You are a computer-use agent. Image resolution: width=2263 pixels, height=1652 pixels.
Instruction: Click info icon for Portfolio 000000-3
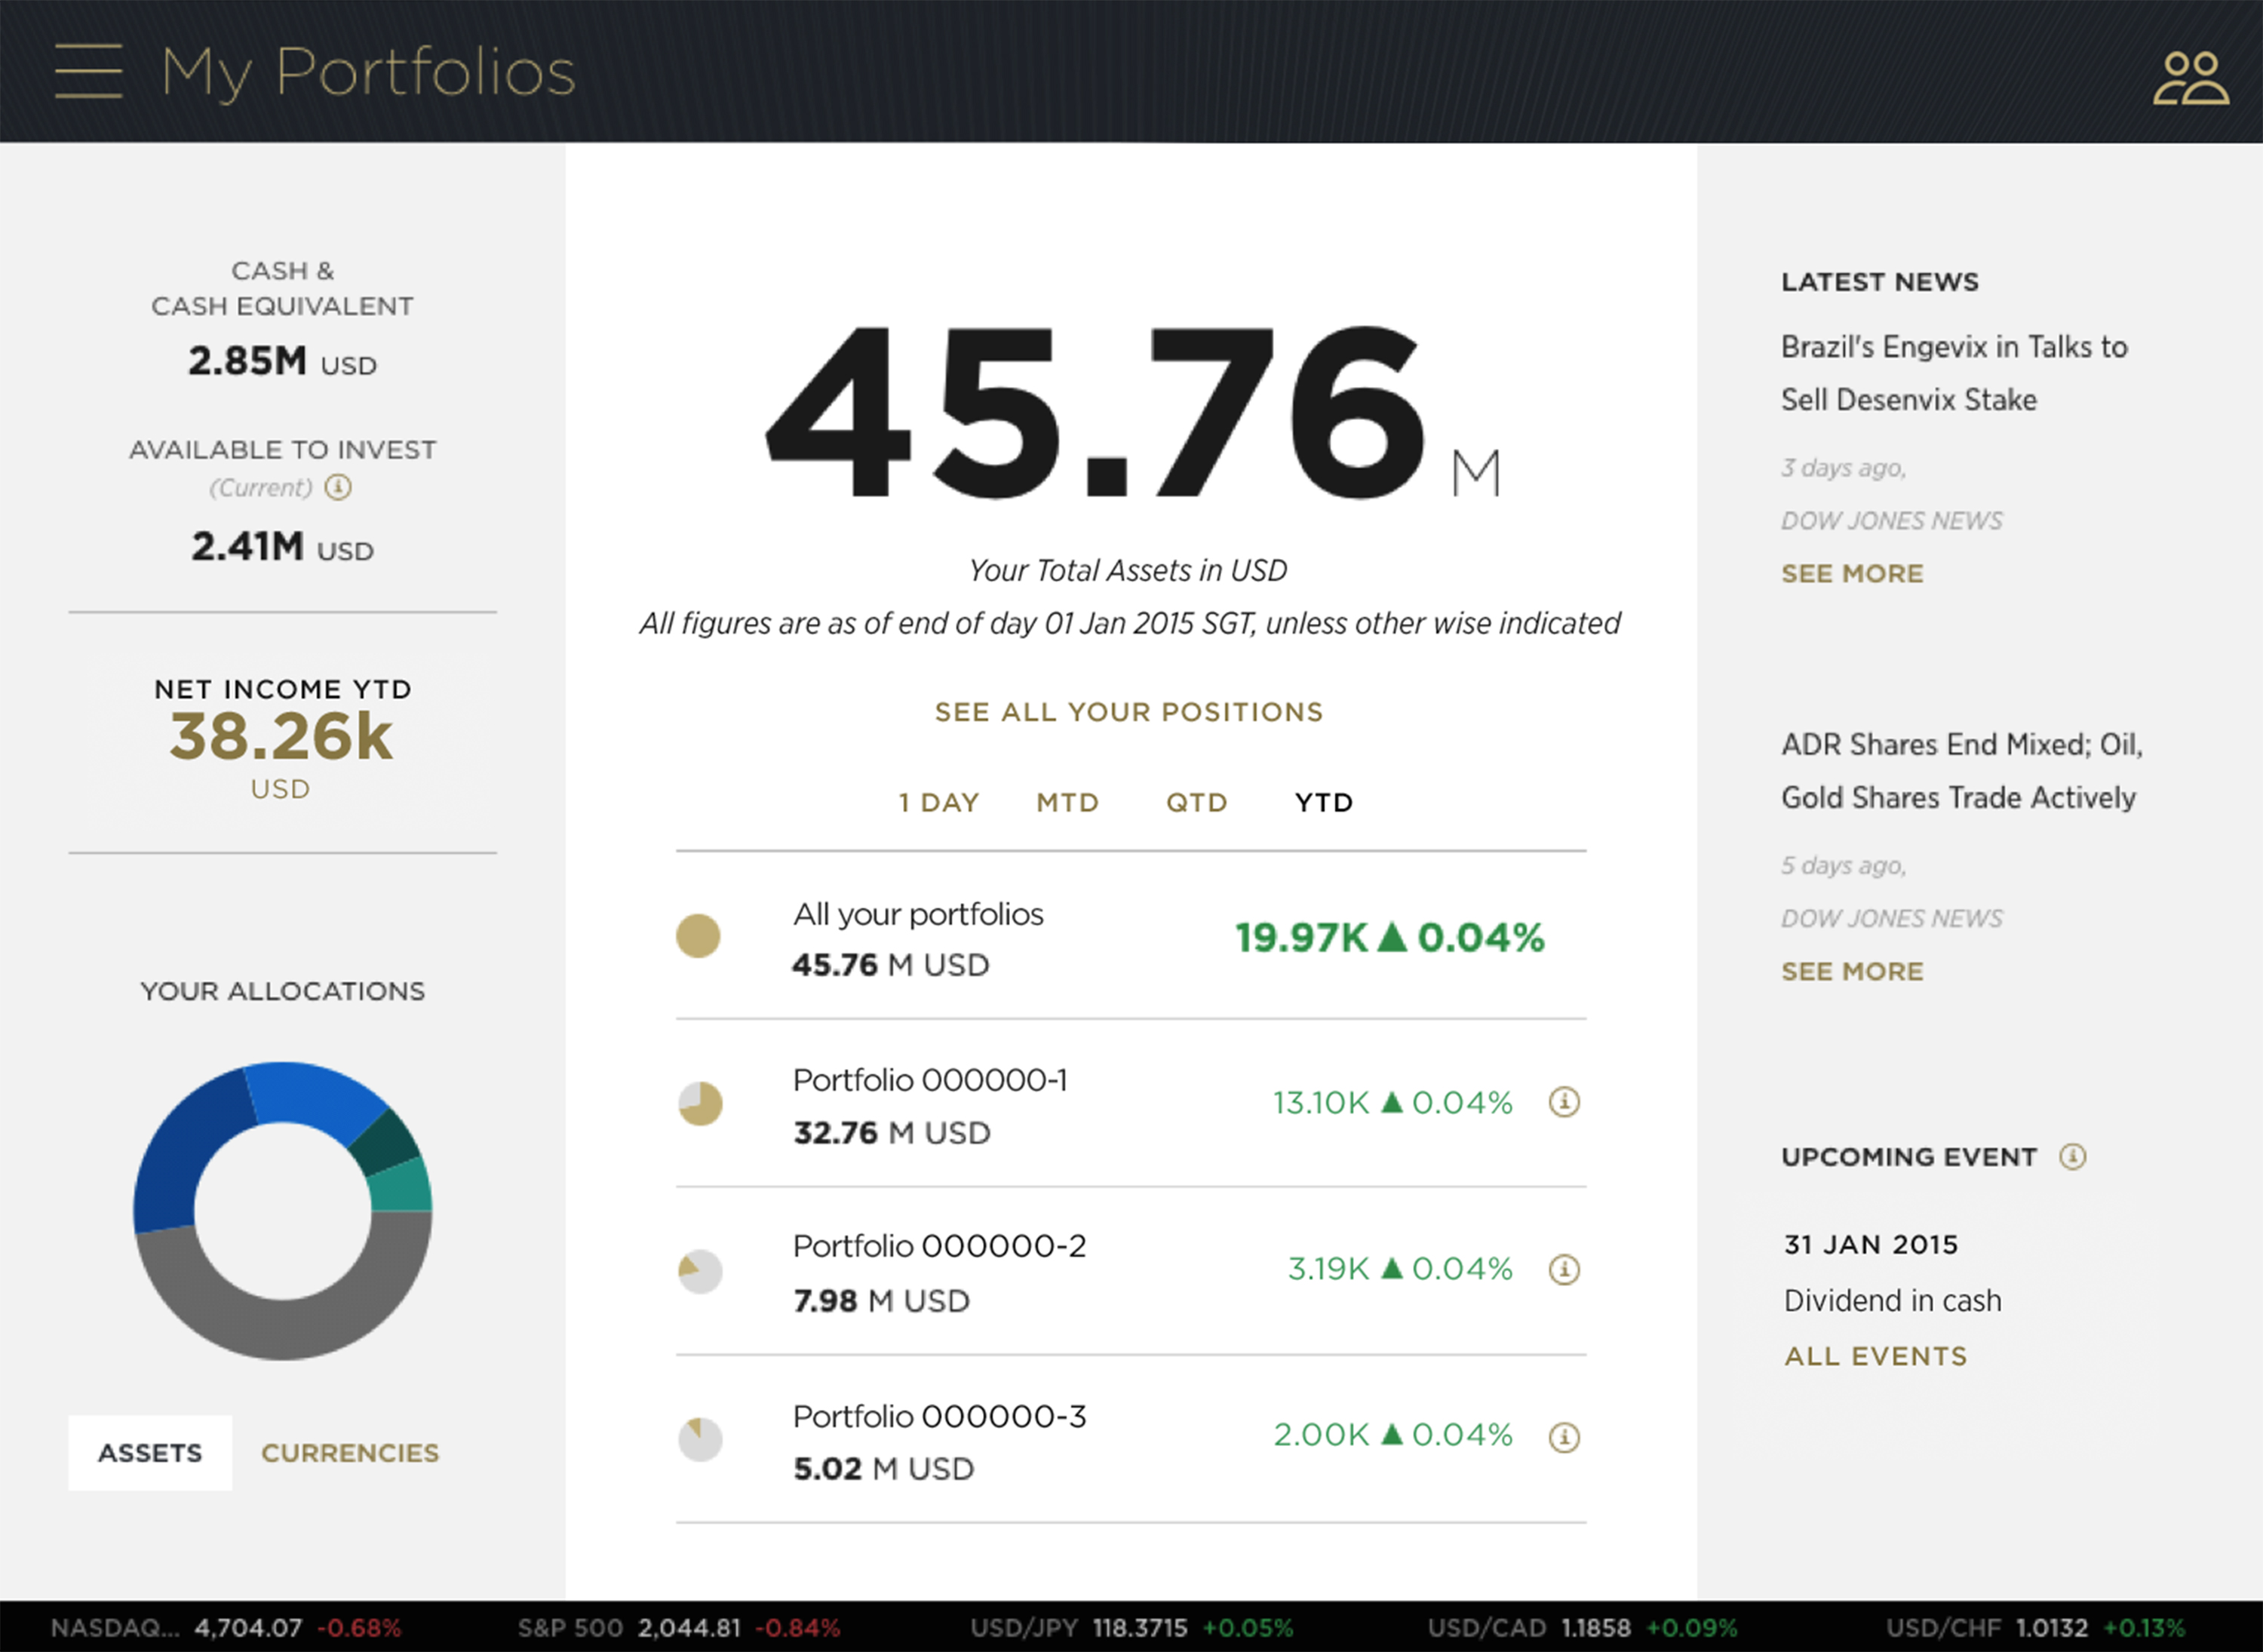click(x=1564, y=1437)
